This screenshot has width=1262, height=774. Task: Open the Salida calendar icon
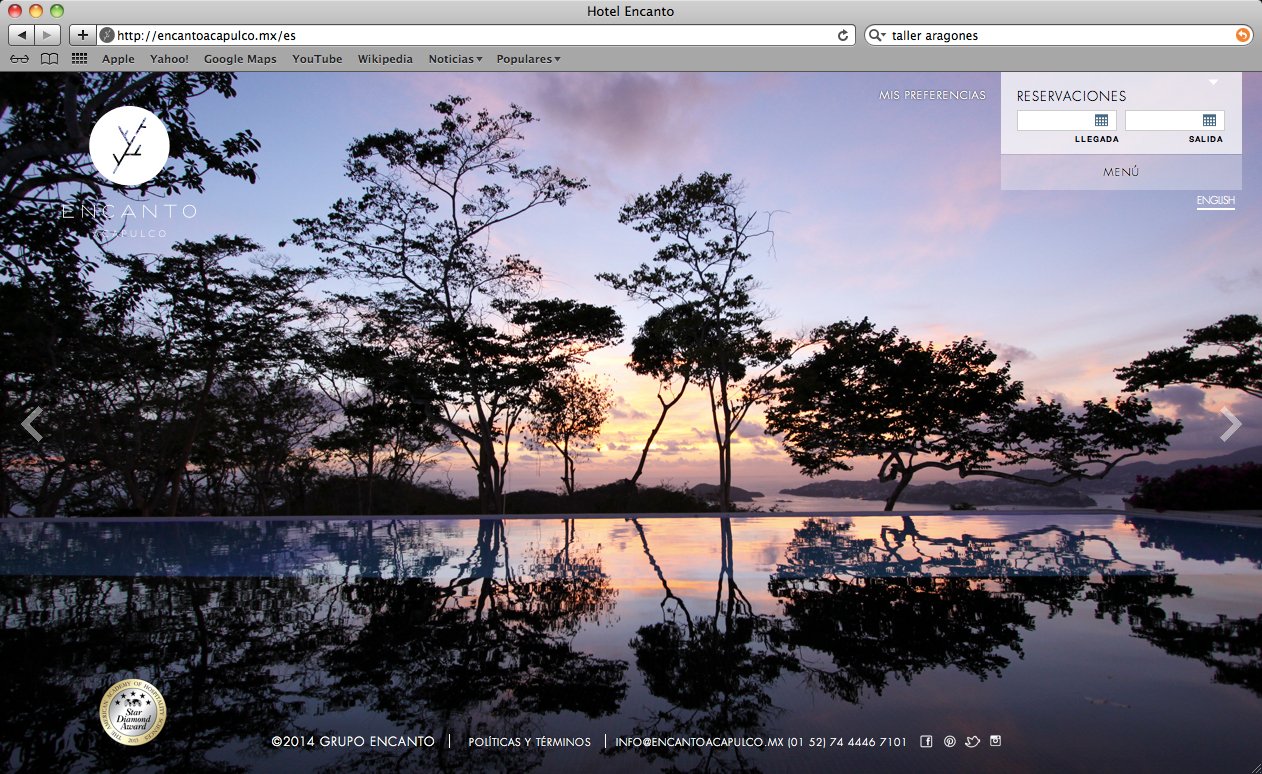point(1209,120)
